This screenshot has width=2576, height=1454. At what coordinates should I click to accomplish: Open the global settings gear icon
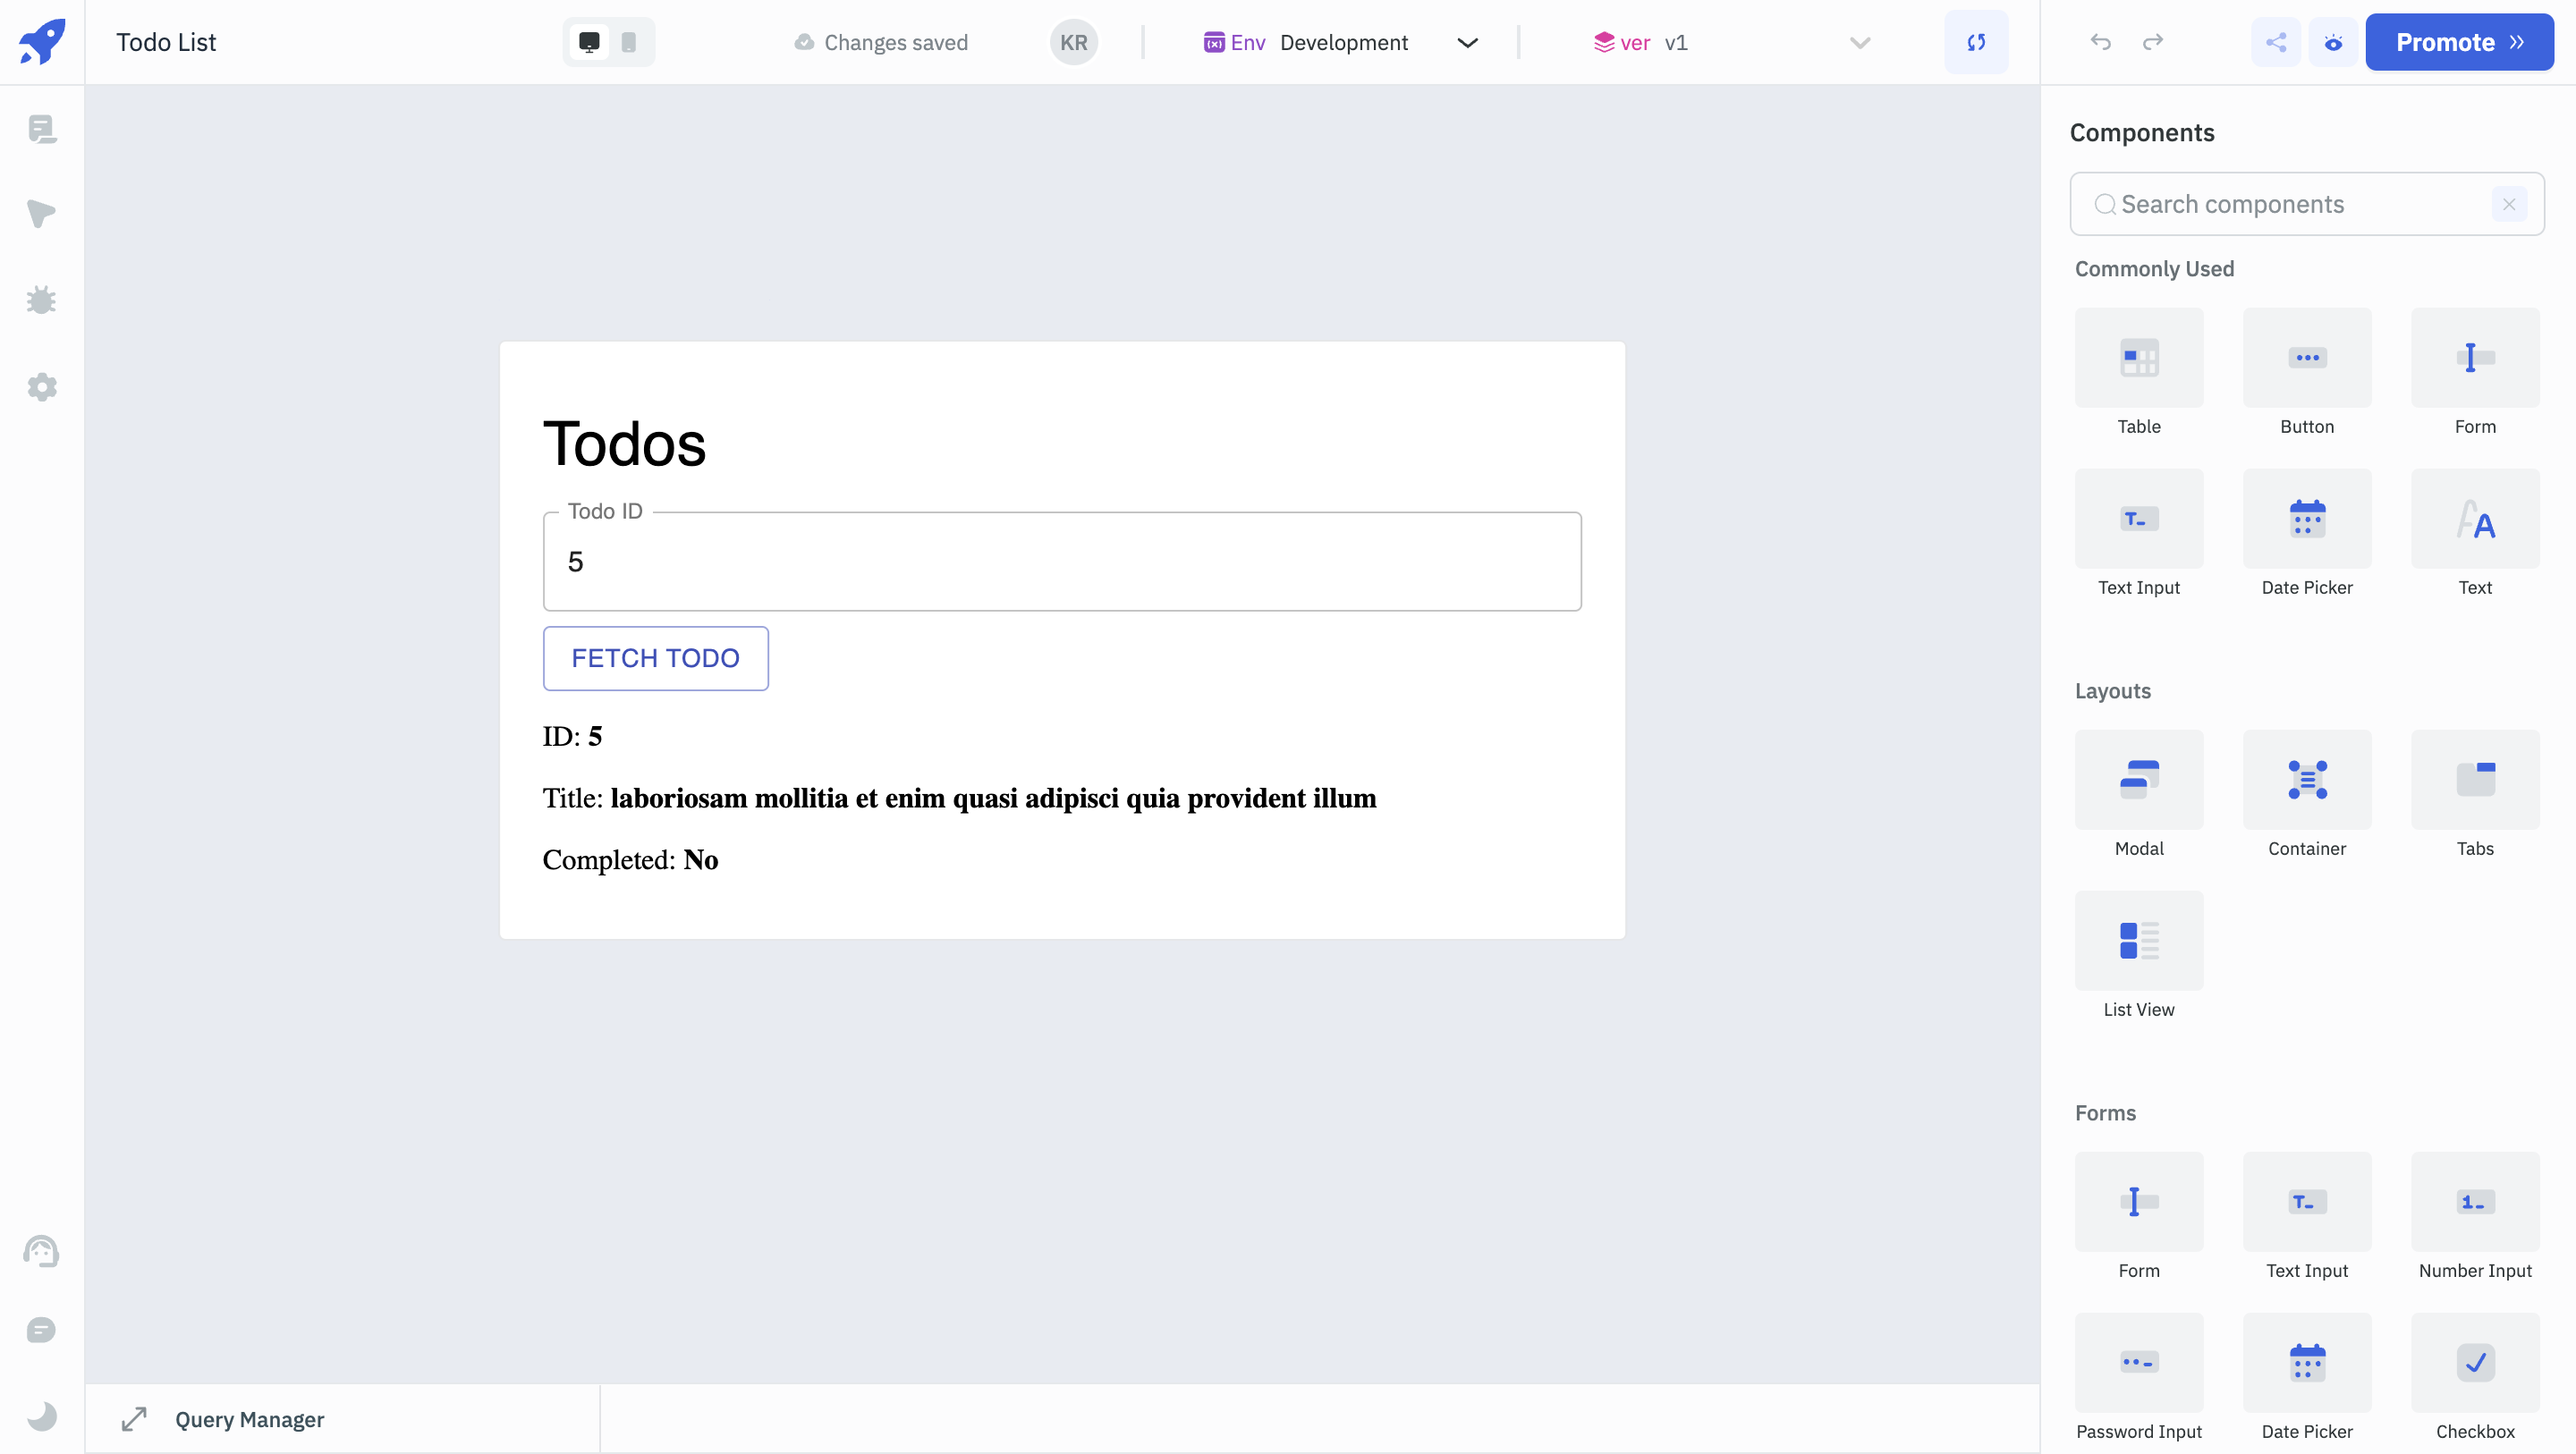click(x=41, y=387)
